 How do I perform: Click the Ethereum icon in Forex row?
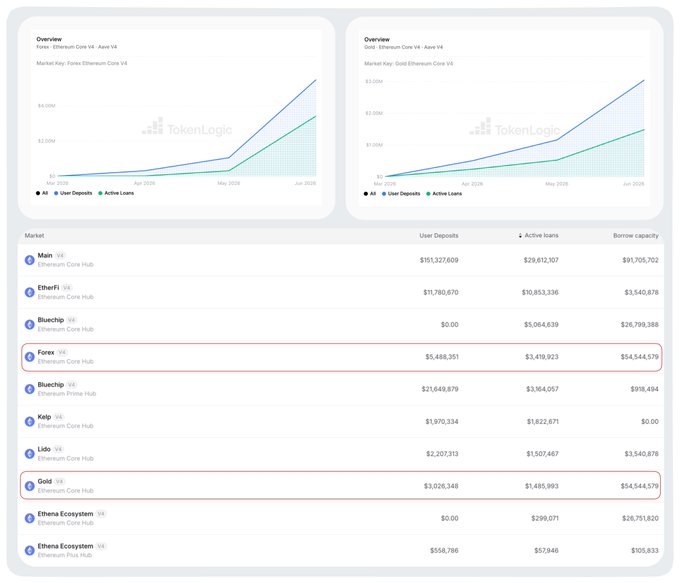[x=29, y=357]
